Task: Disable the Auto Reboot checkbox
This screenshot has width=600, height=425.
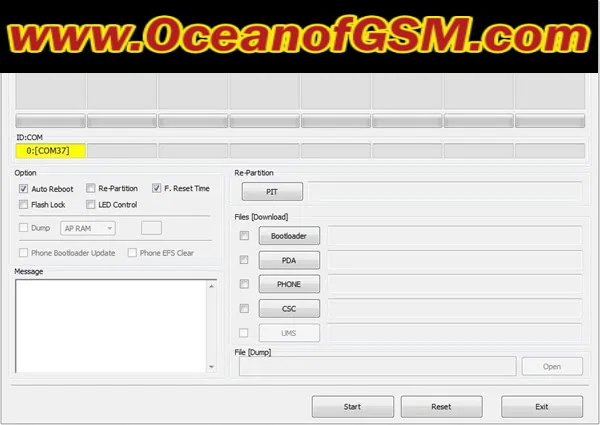Action: click(x=24, y=188)
